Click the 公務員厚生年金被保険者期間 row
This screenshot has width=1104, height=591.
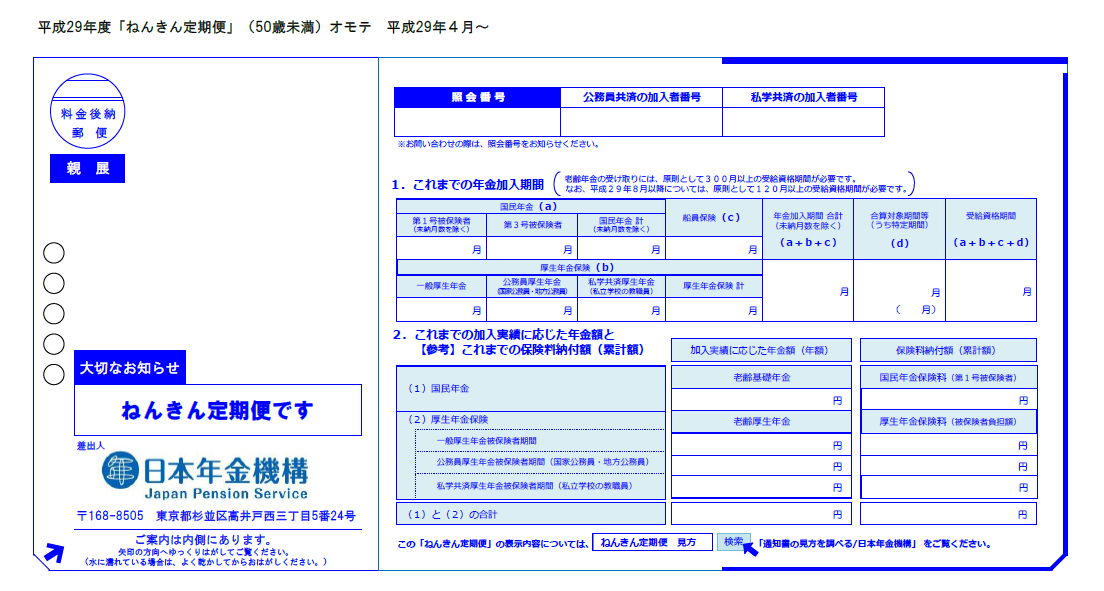(x=539, y=462)
